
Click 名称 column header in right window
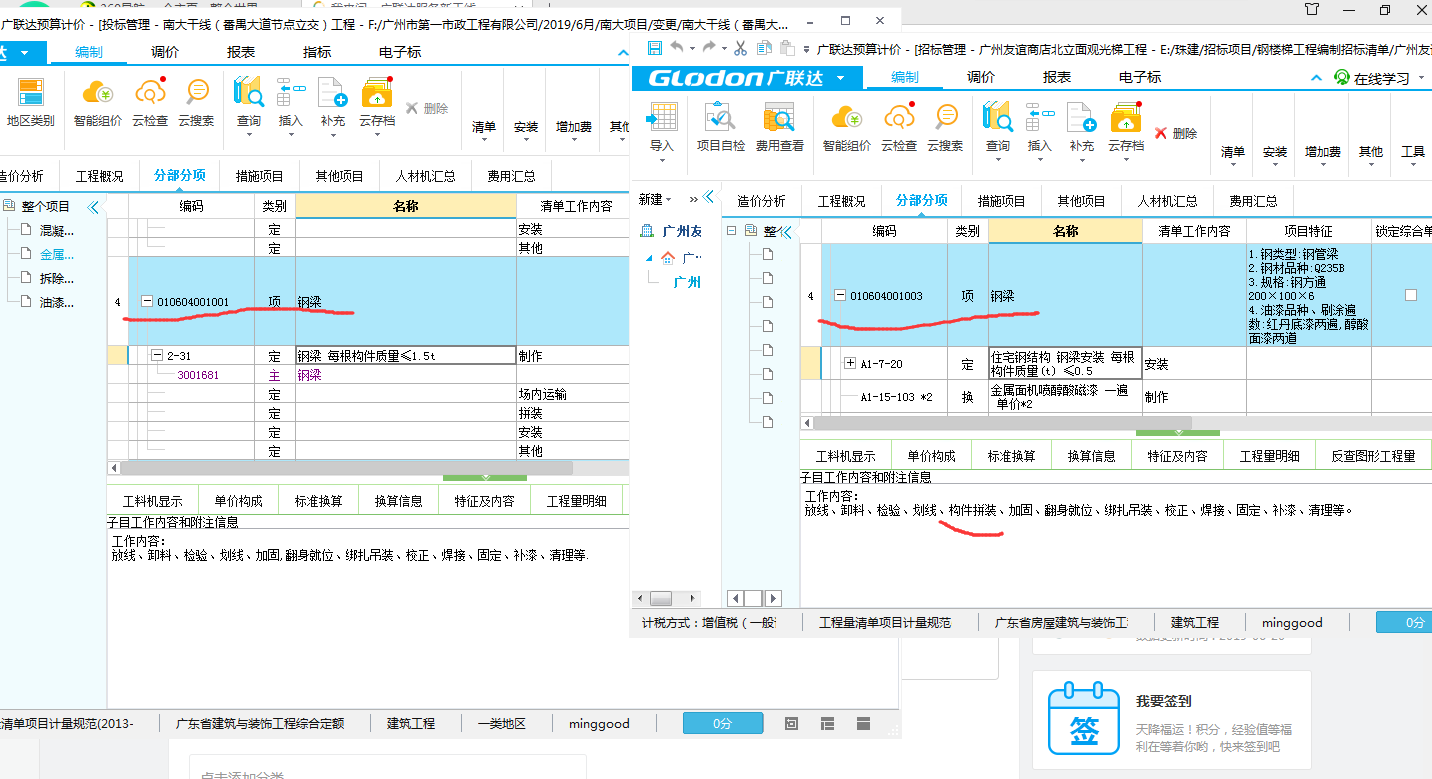pyautogui.click(x=1065, y=231)
